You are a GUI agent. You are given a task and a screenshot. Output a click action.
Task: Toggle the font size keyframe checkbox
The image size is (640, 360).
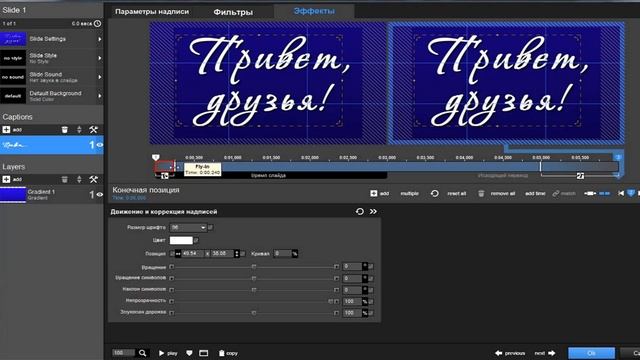[x=211, y=227]
